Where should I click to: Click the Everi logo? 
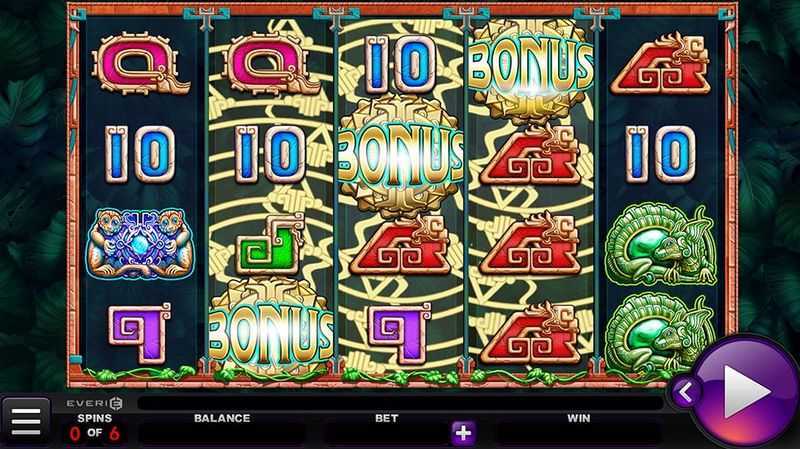click(x=95, y=404)
